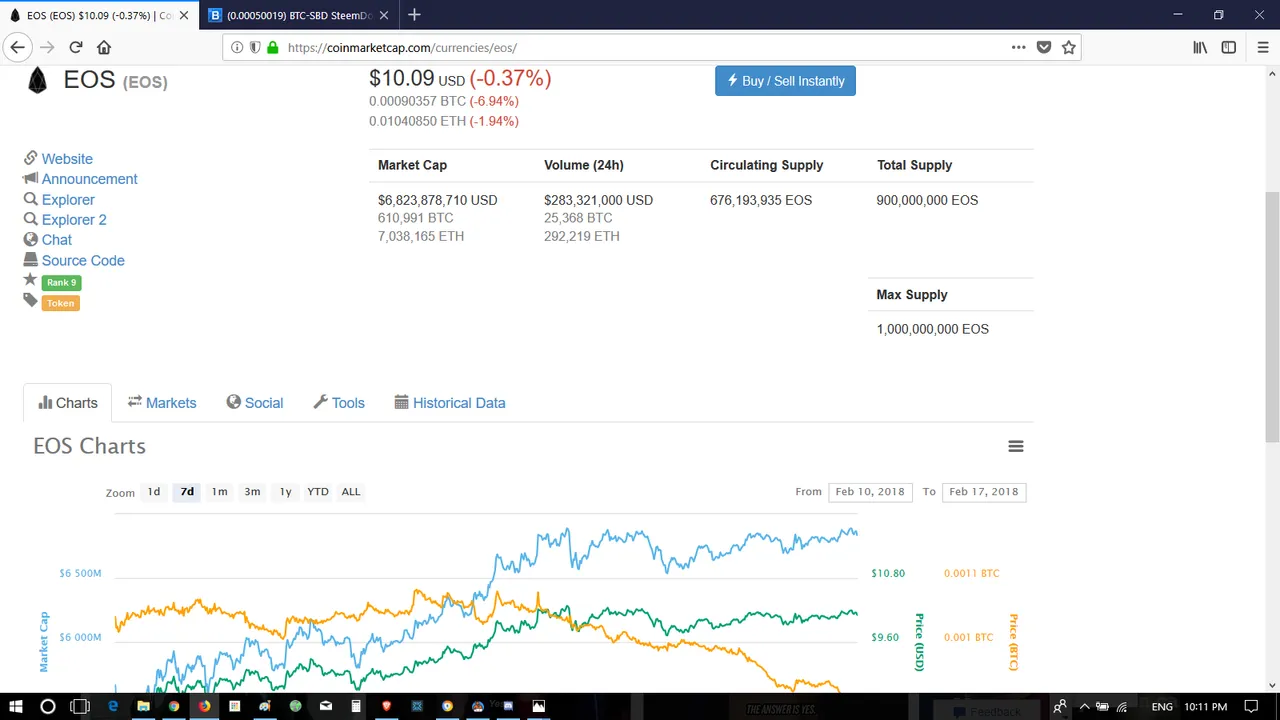Open the Firefox hamburger menu

tap(1263, 47)
